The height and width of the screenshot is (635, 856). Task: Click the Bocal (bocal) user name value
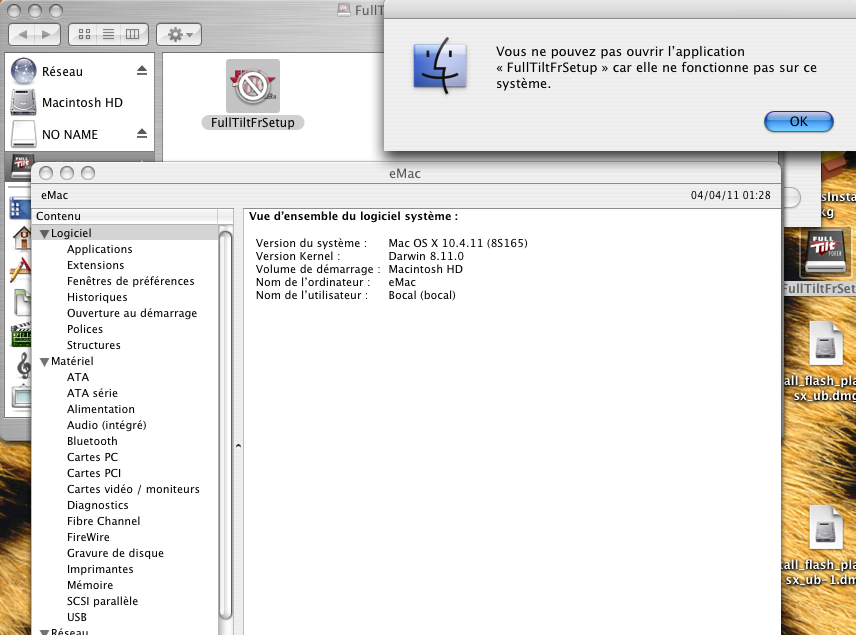tap(421, 295)
